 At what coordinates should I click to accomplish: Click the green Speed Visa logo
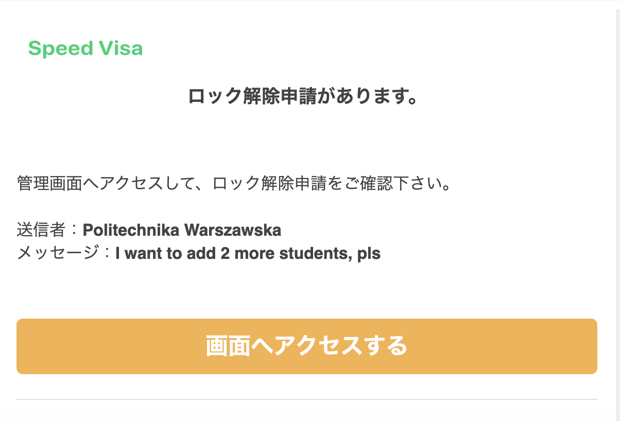coord(85,49)
